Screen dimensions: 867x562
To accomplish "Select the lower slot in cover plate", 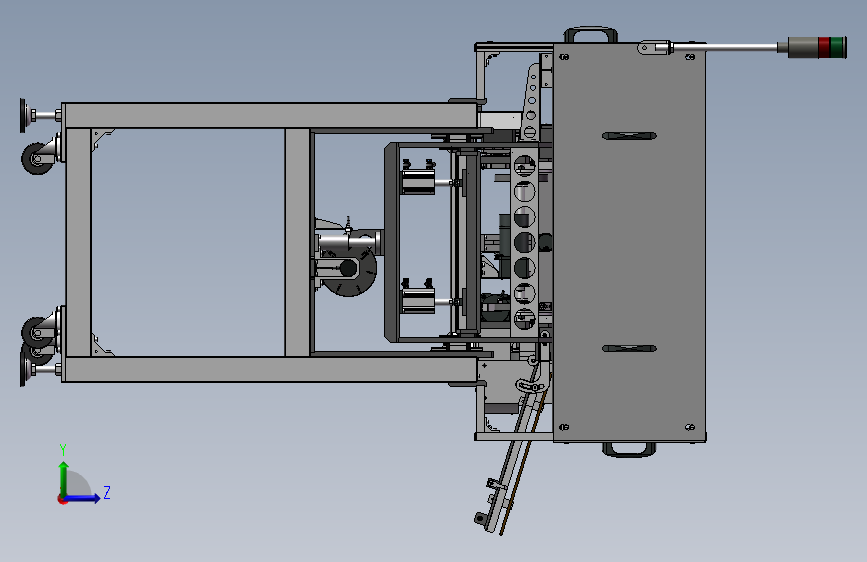I will click(629, 348).
